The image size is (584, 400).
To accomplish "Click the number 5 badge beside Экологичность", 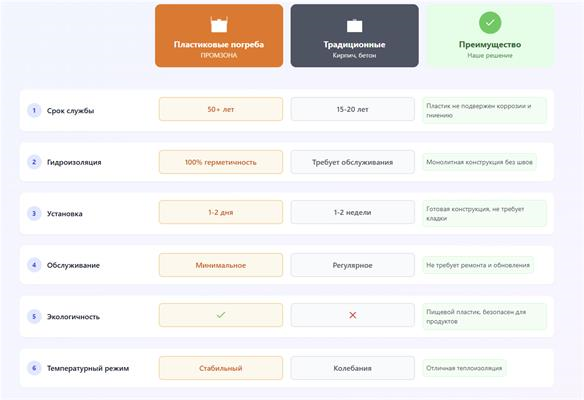I will tap(34, 317).
